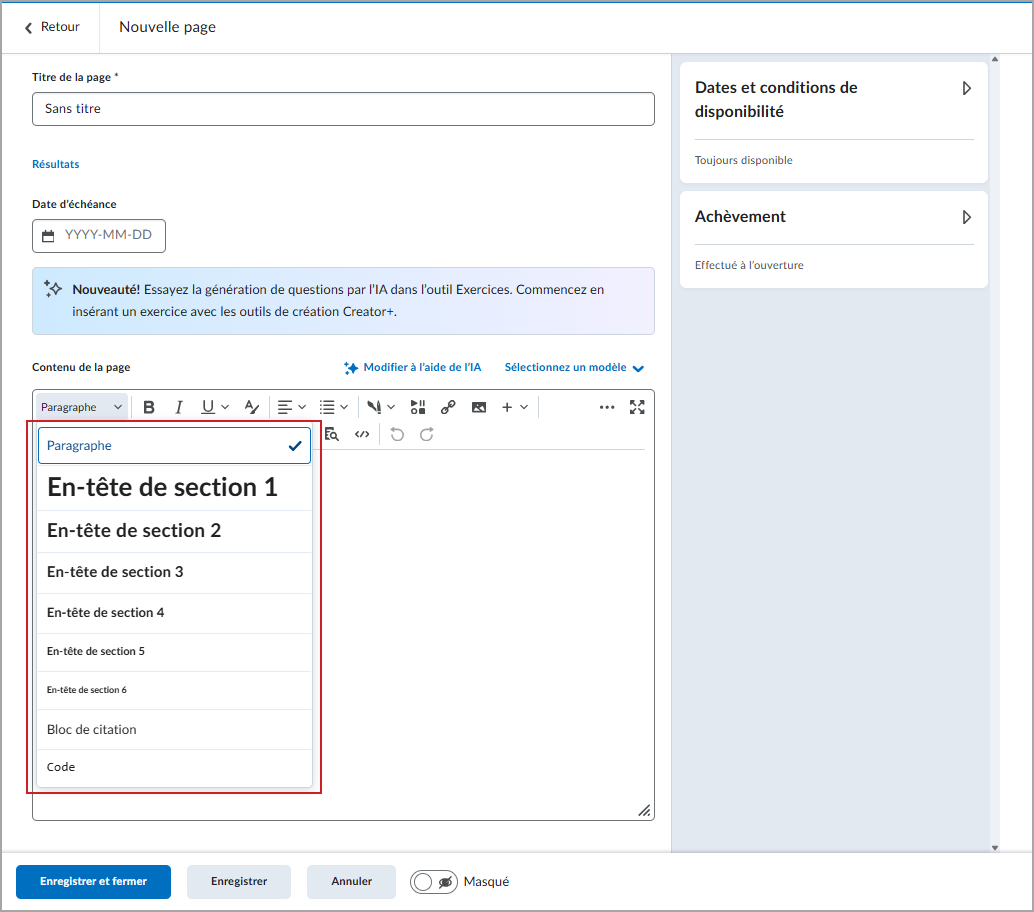Expand Creator+ tools dropdown arrow
Viewport: 1034px width, 912px height.
click(391, 408)
